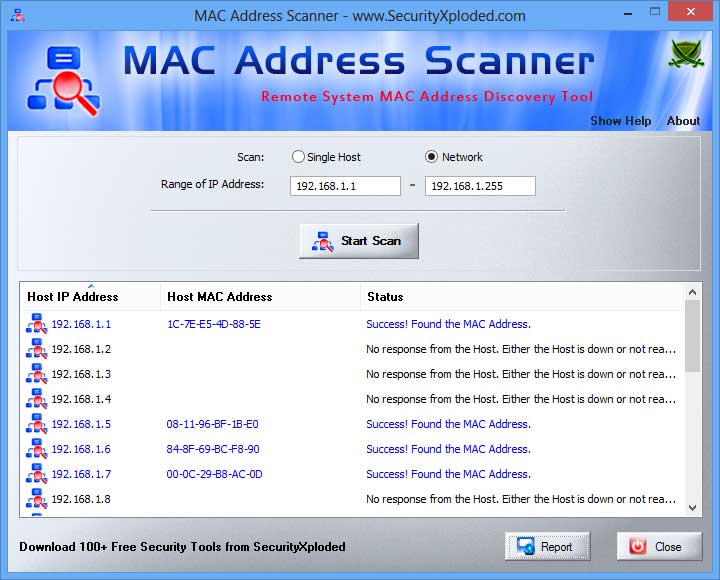This screenshot has height=580, width=720.
Task: Close the application via the Close button
Action: pyautogui.click(x=659, y=546)
